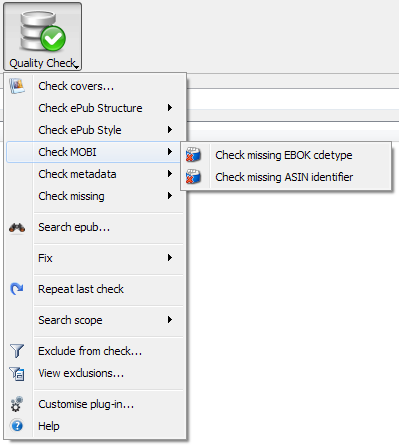Image resolution: width=399 pixels, height=447 pixels.
Task: Click the Check covers picture icon
Action: 17,86
